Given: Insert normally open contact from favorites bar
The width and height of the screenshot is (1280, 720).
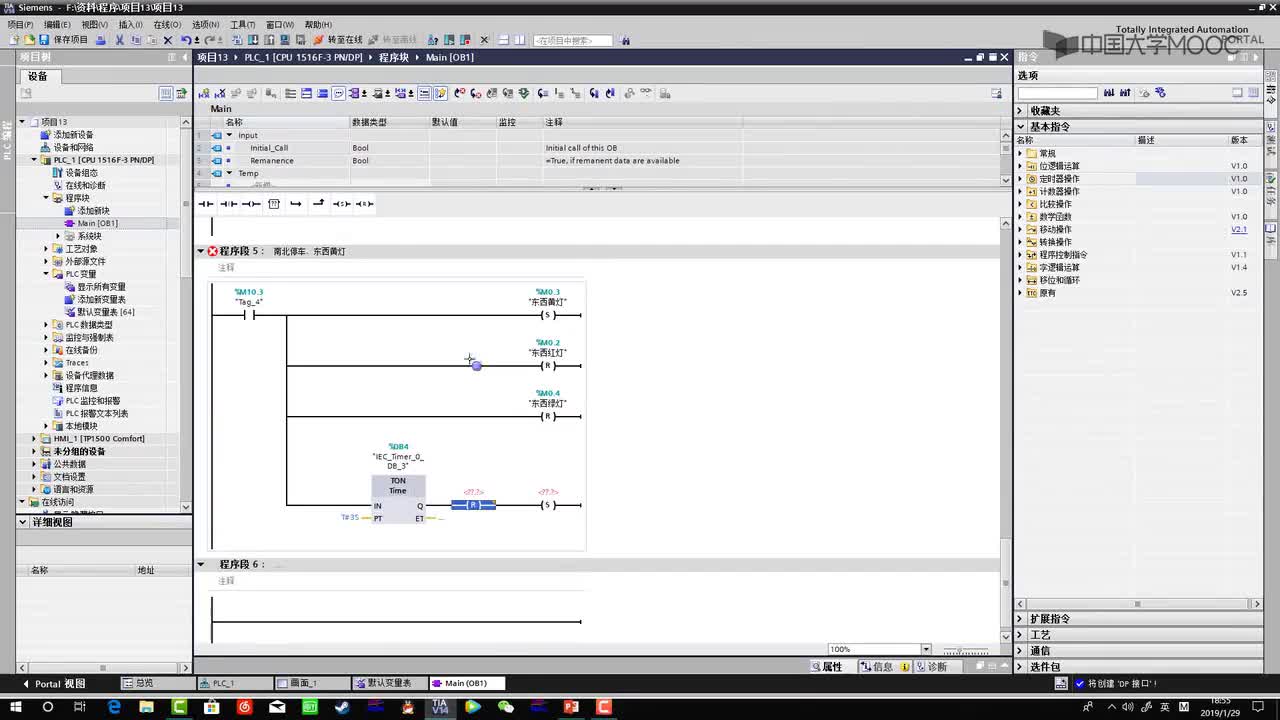Looking at the screenshot, I should coord(206,204).
